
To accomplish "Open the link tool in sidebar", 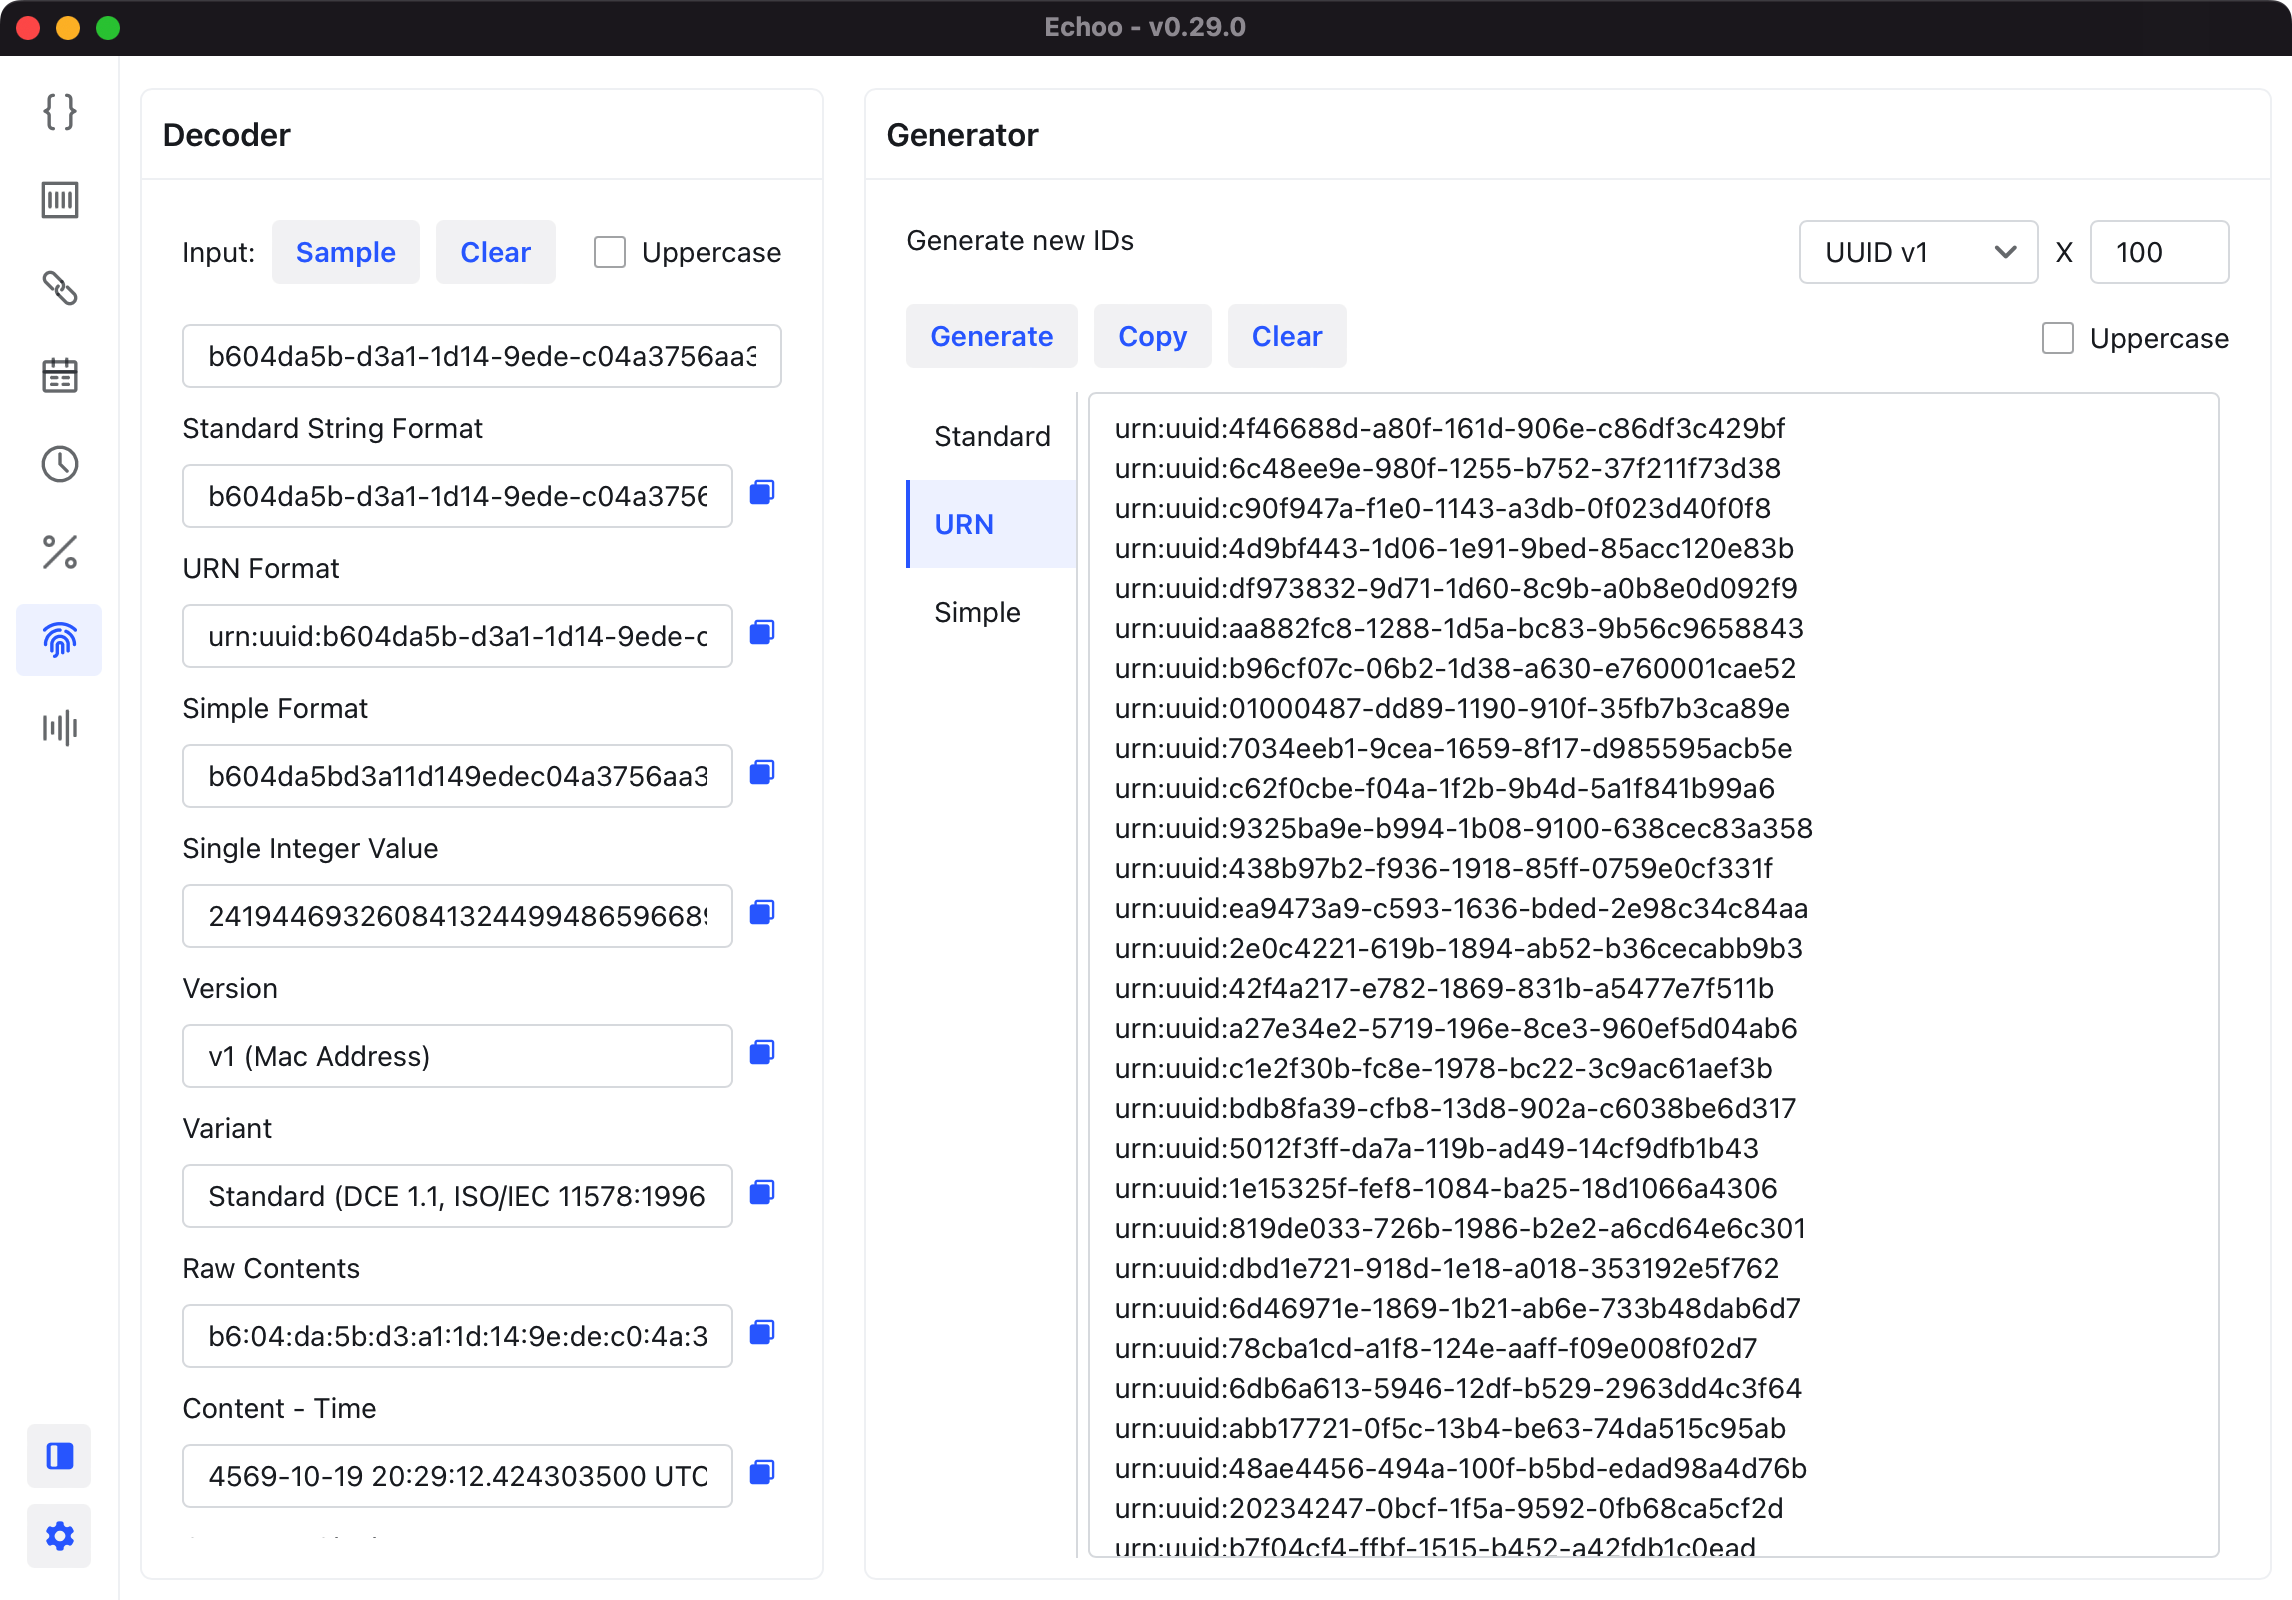I will pos(60,288).
